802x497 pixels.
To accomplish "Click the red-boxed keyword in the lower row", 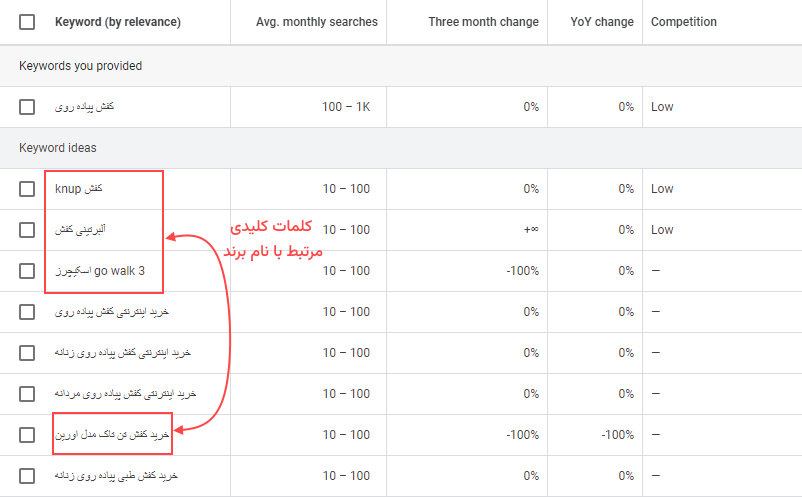I will [x=113, y=435].
